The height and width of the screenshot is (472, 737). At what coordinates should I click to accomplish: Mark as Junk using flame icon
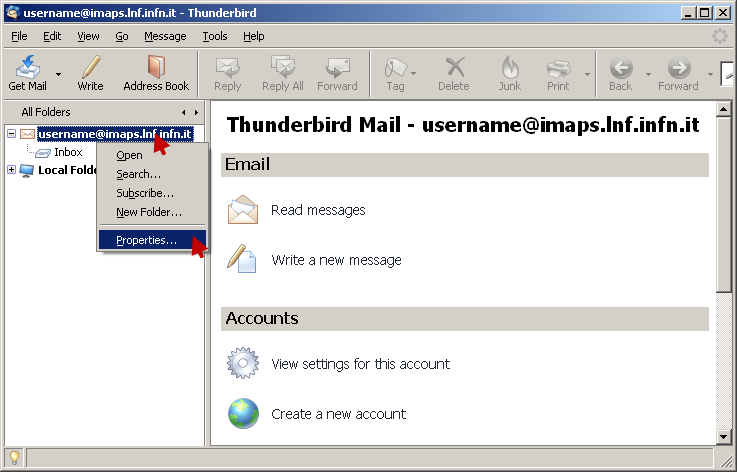tap(510, 67)
